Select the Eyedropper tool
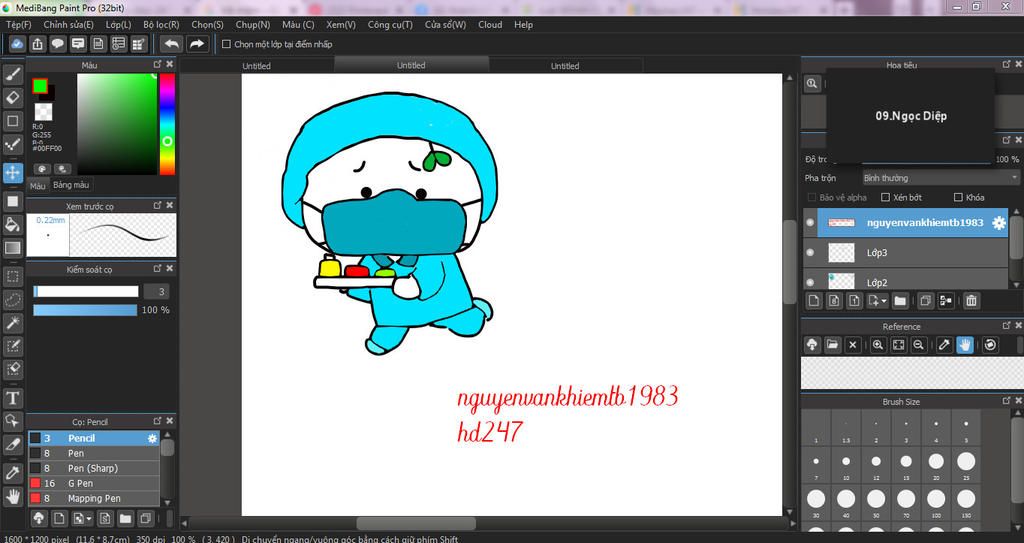 12,472
